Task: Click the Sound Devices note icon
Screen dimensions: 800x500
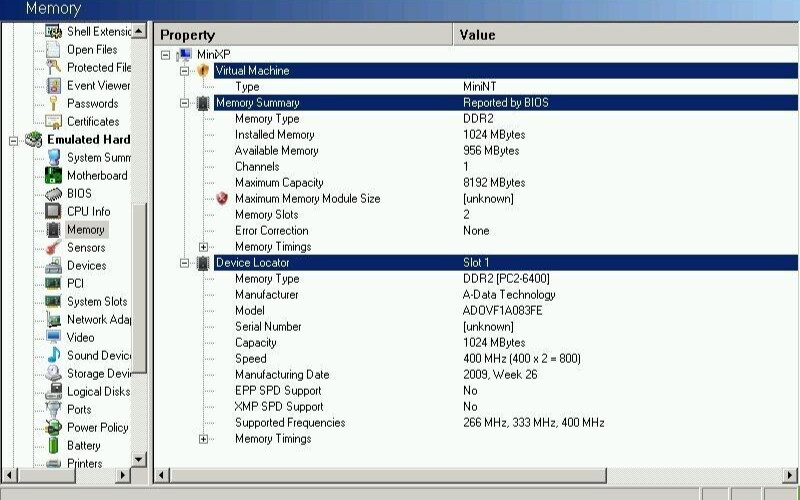Action: point(54,356)
